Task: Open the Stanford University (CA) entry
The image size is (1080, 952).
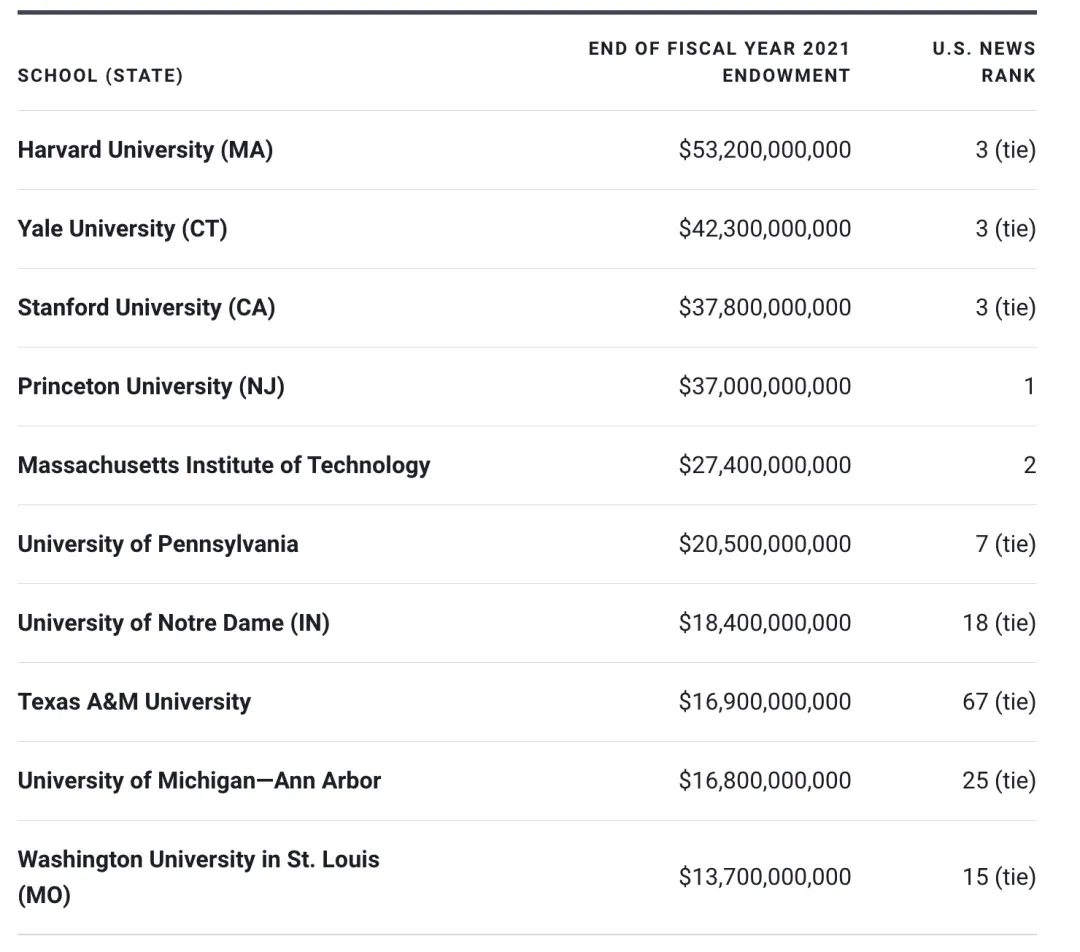Action: click(146, 308)
